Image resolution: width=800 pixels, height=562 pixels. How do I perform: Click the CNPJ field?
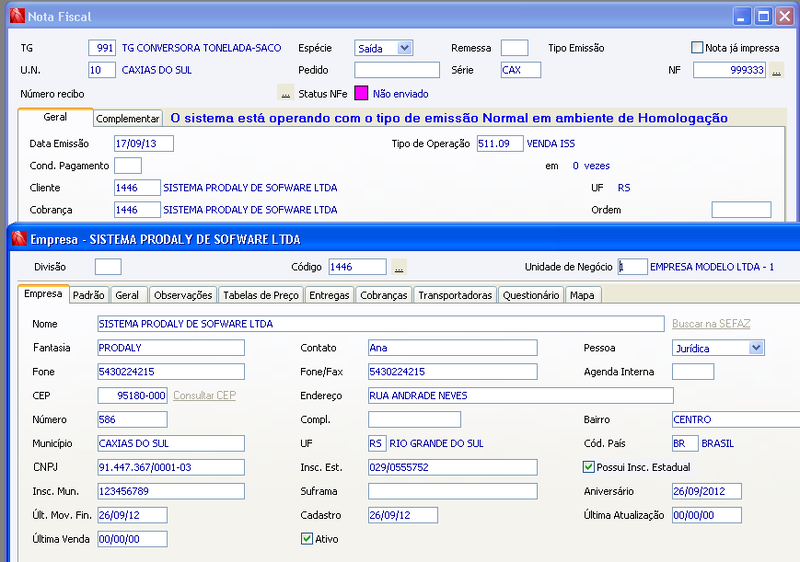171,467
